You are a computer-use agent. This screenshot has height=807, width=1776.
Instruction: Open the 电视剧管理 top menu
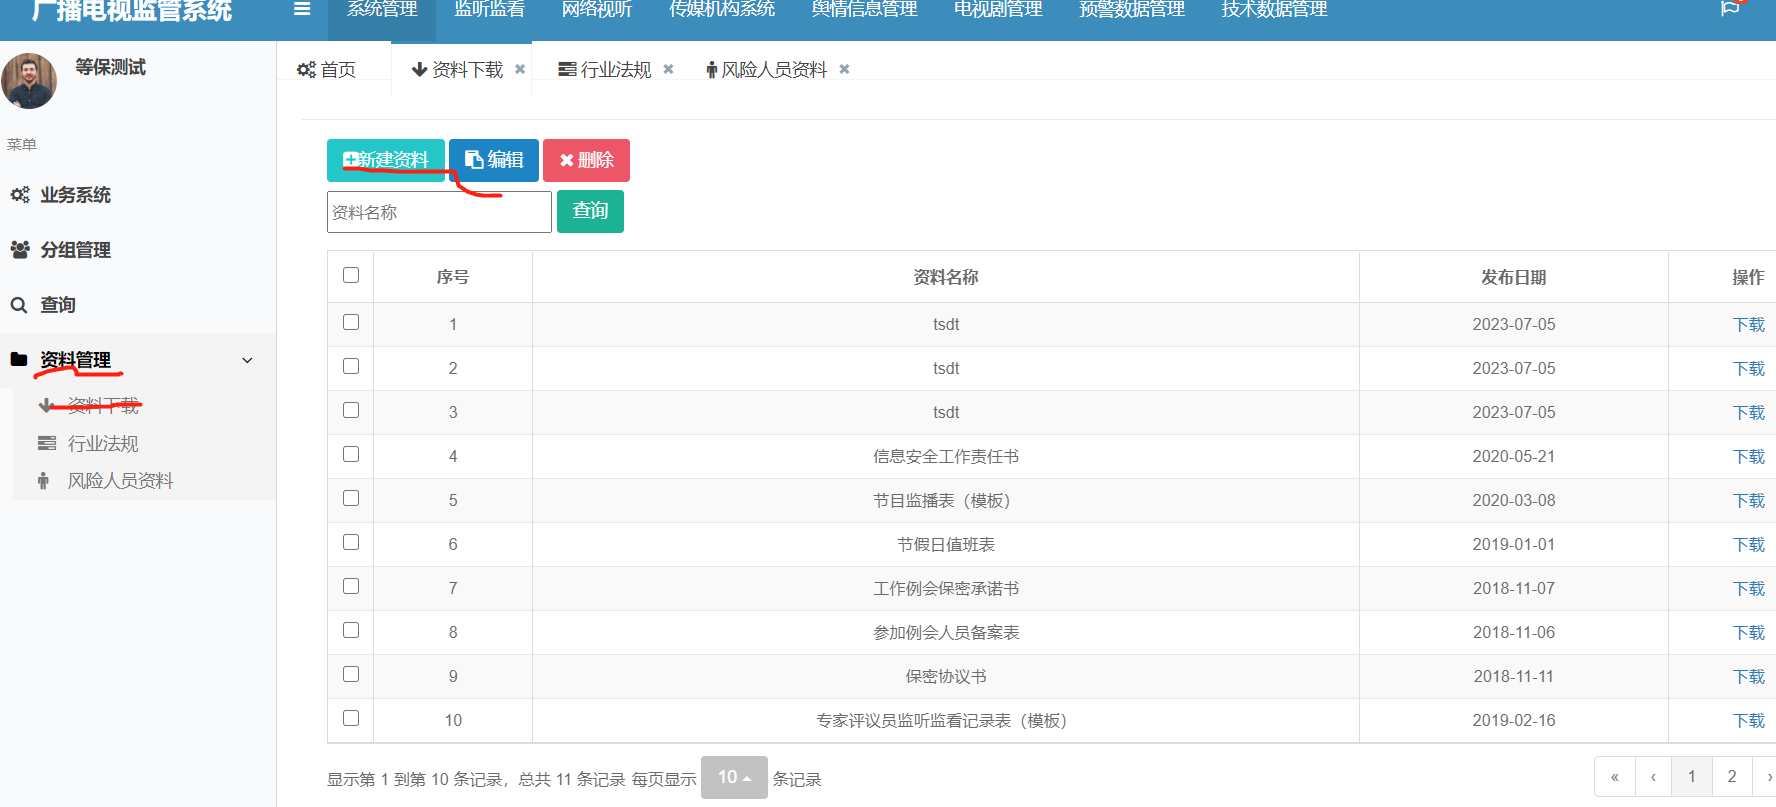pos(998,10)
